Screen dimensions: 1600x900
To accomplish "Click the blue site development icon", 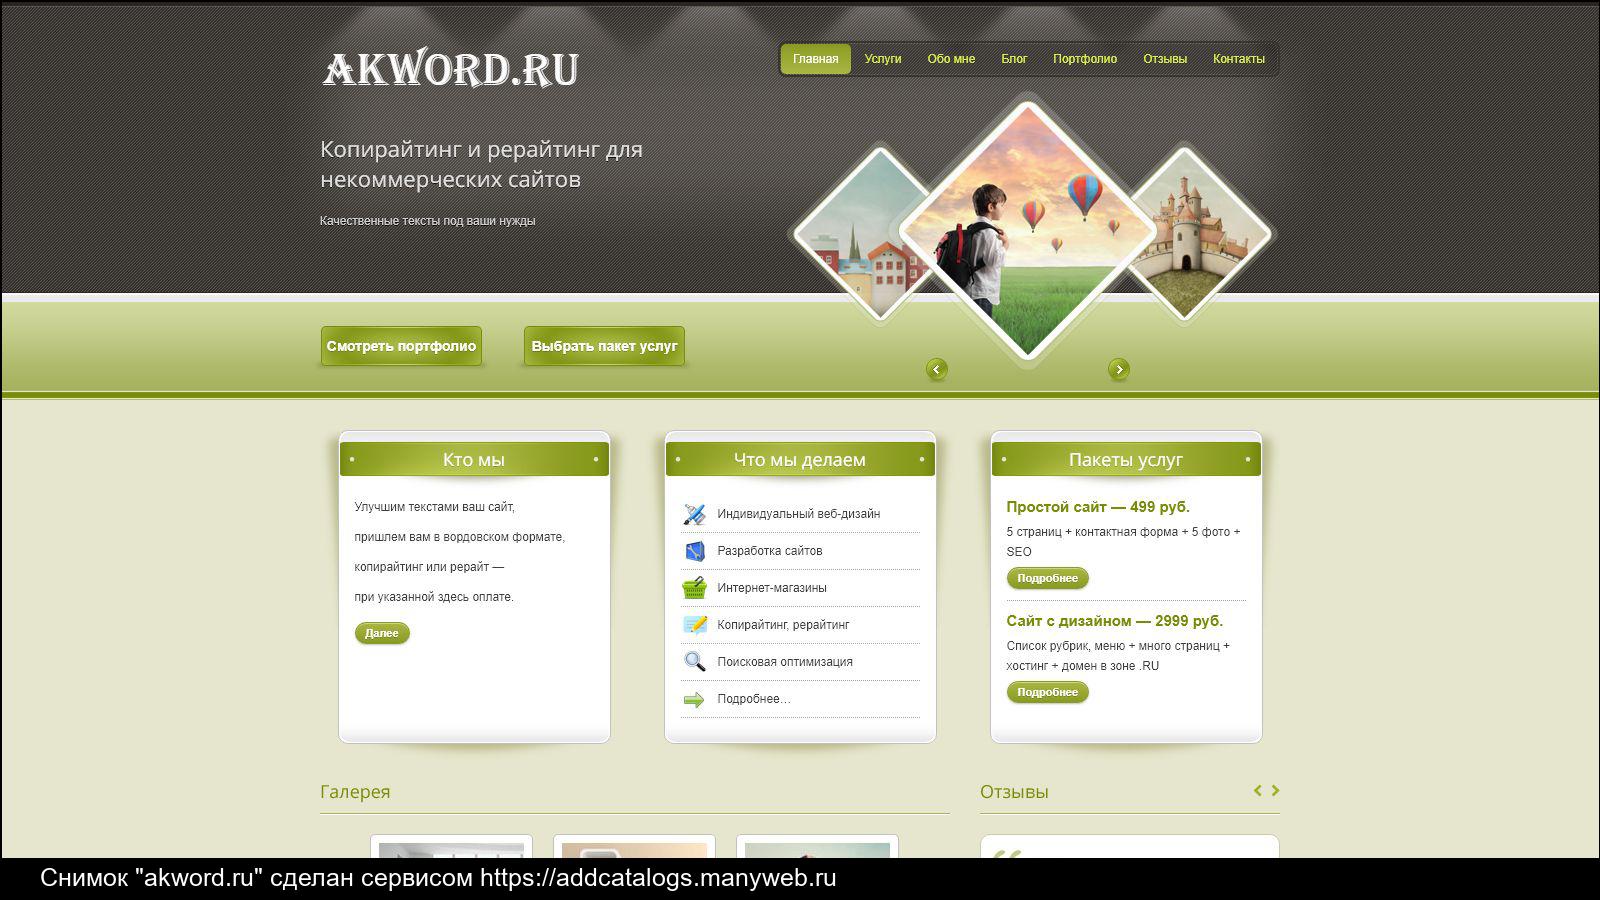I will click(694, 551).
